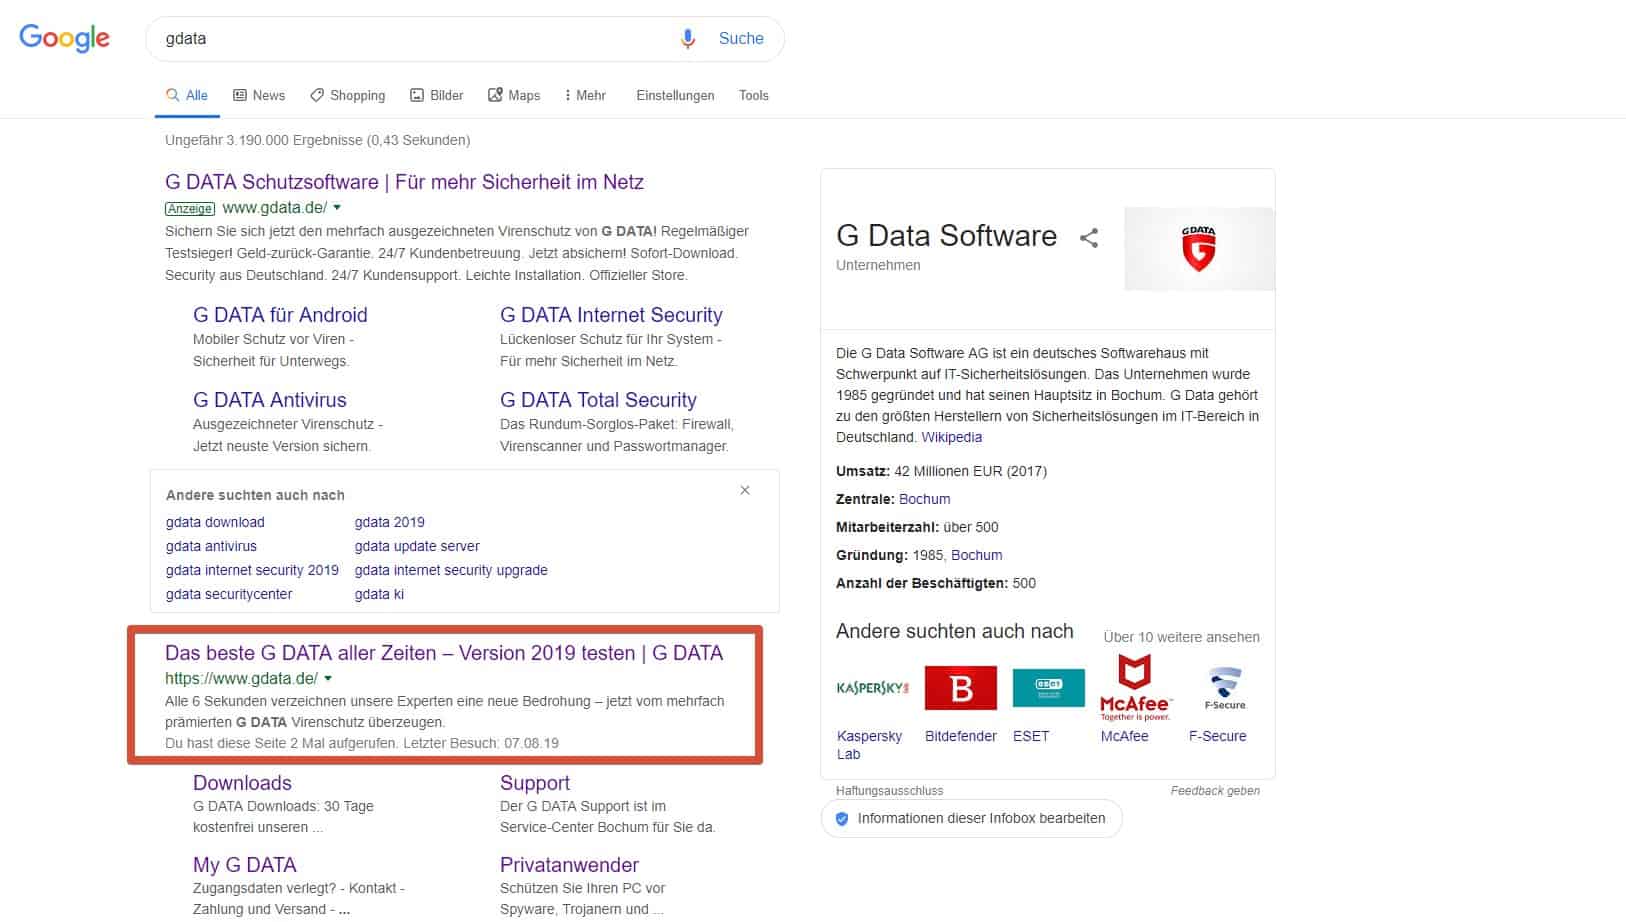Click the Suche search button

pos(741,38)
